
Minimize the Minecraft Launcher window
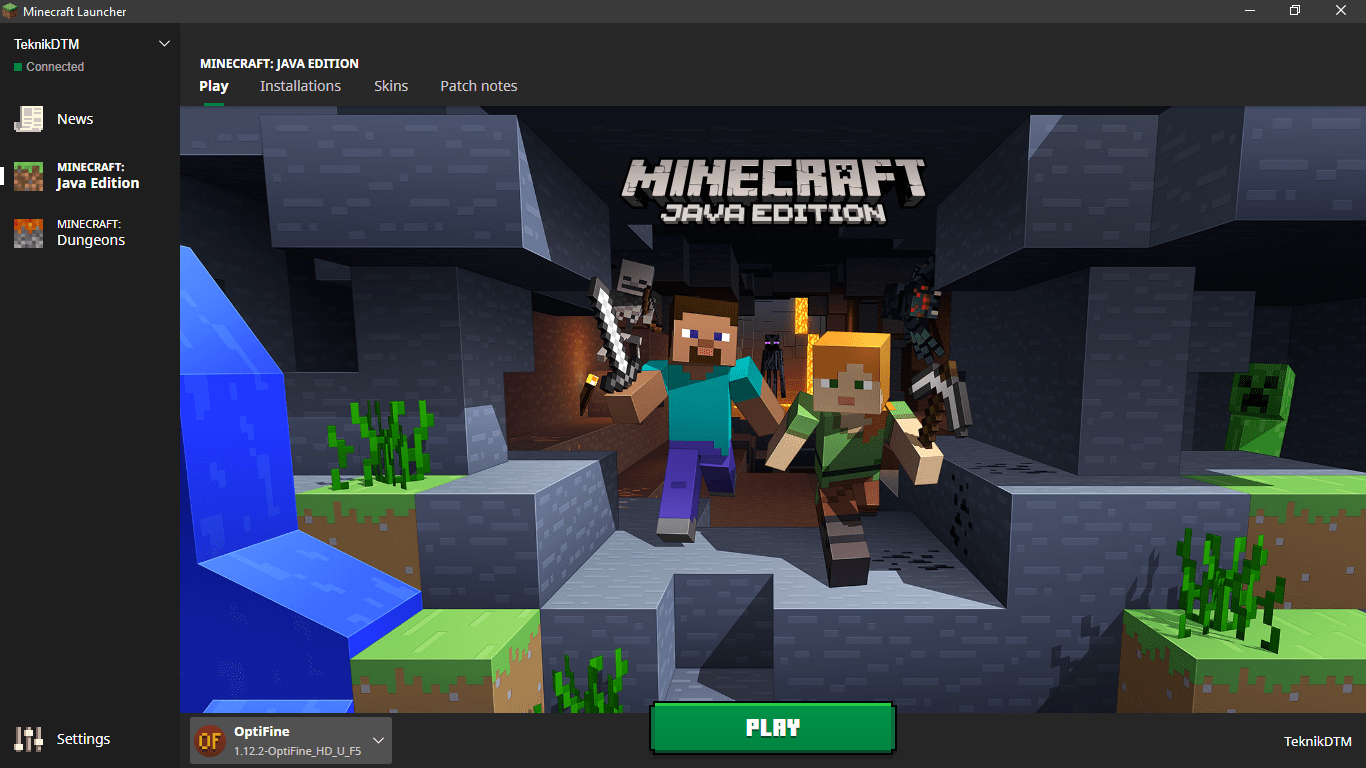click(1249, 10)
